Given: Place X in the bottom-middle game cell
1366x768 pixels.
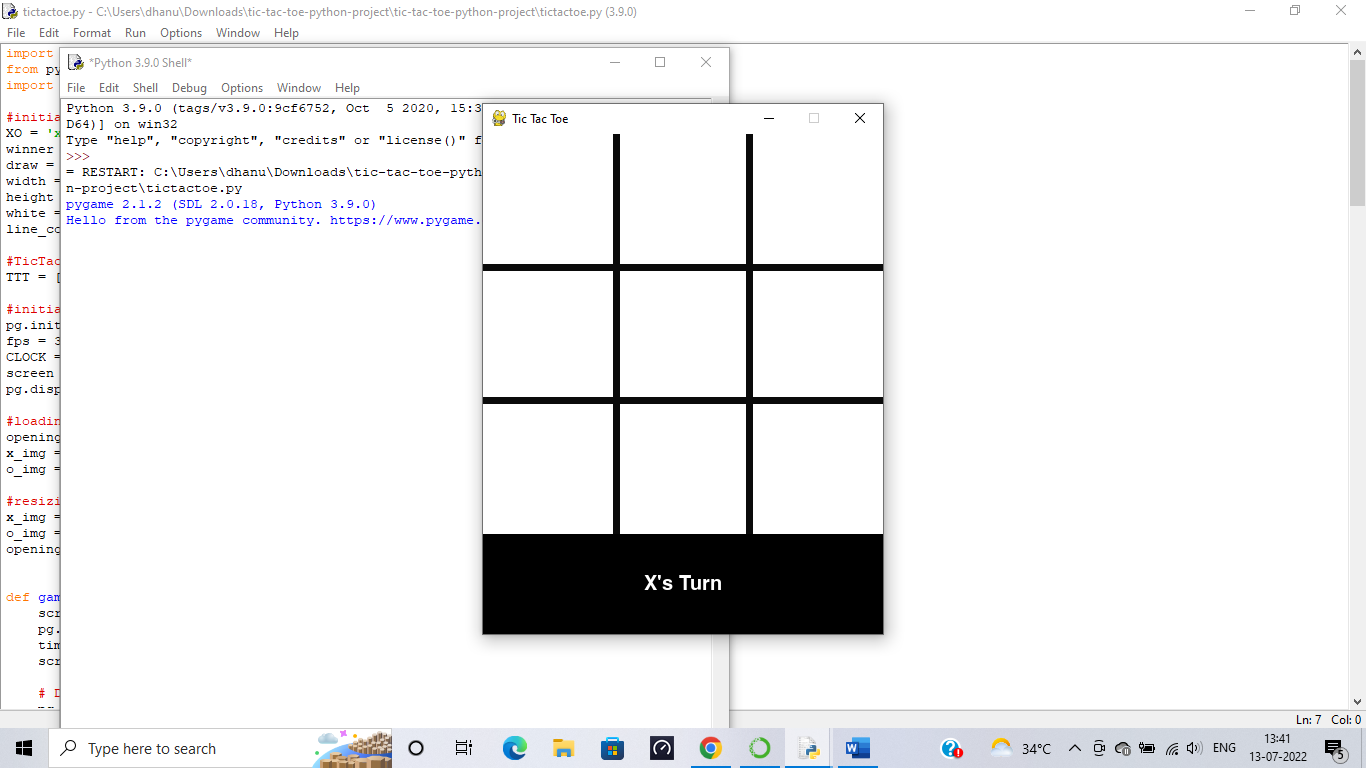Looking at the screenshot, I should click(x=683, y=469).
